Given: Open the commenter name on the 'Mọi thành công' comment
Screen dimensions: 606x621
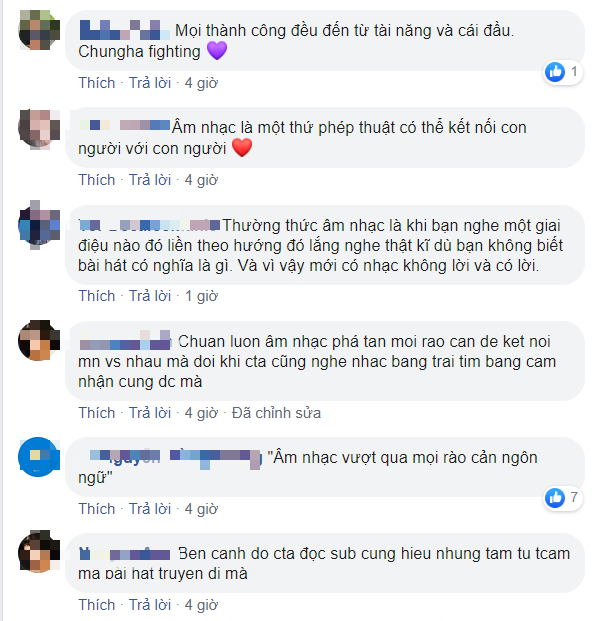Looking at the screenshot, I should click(125, 30).
